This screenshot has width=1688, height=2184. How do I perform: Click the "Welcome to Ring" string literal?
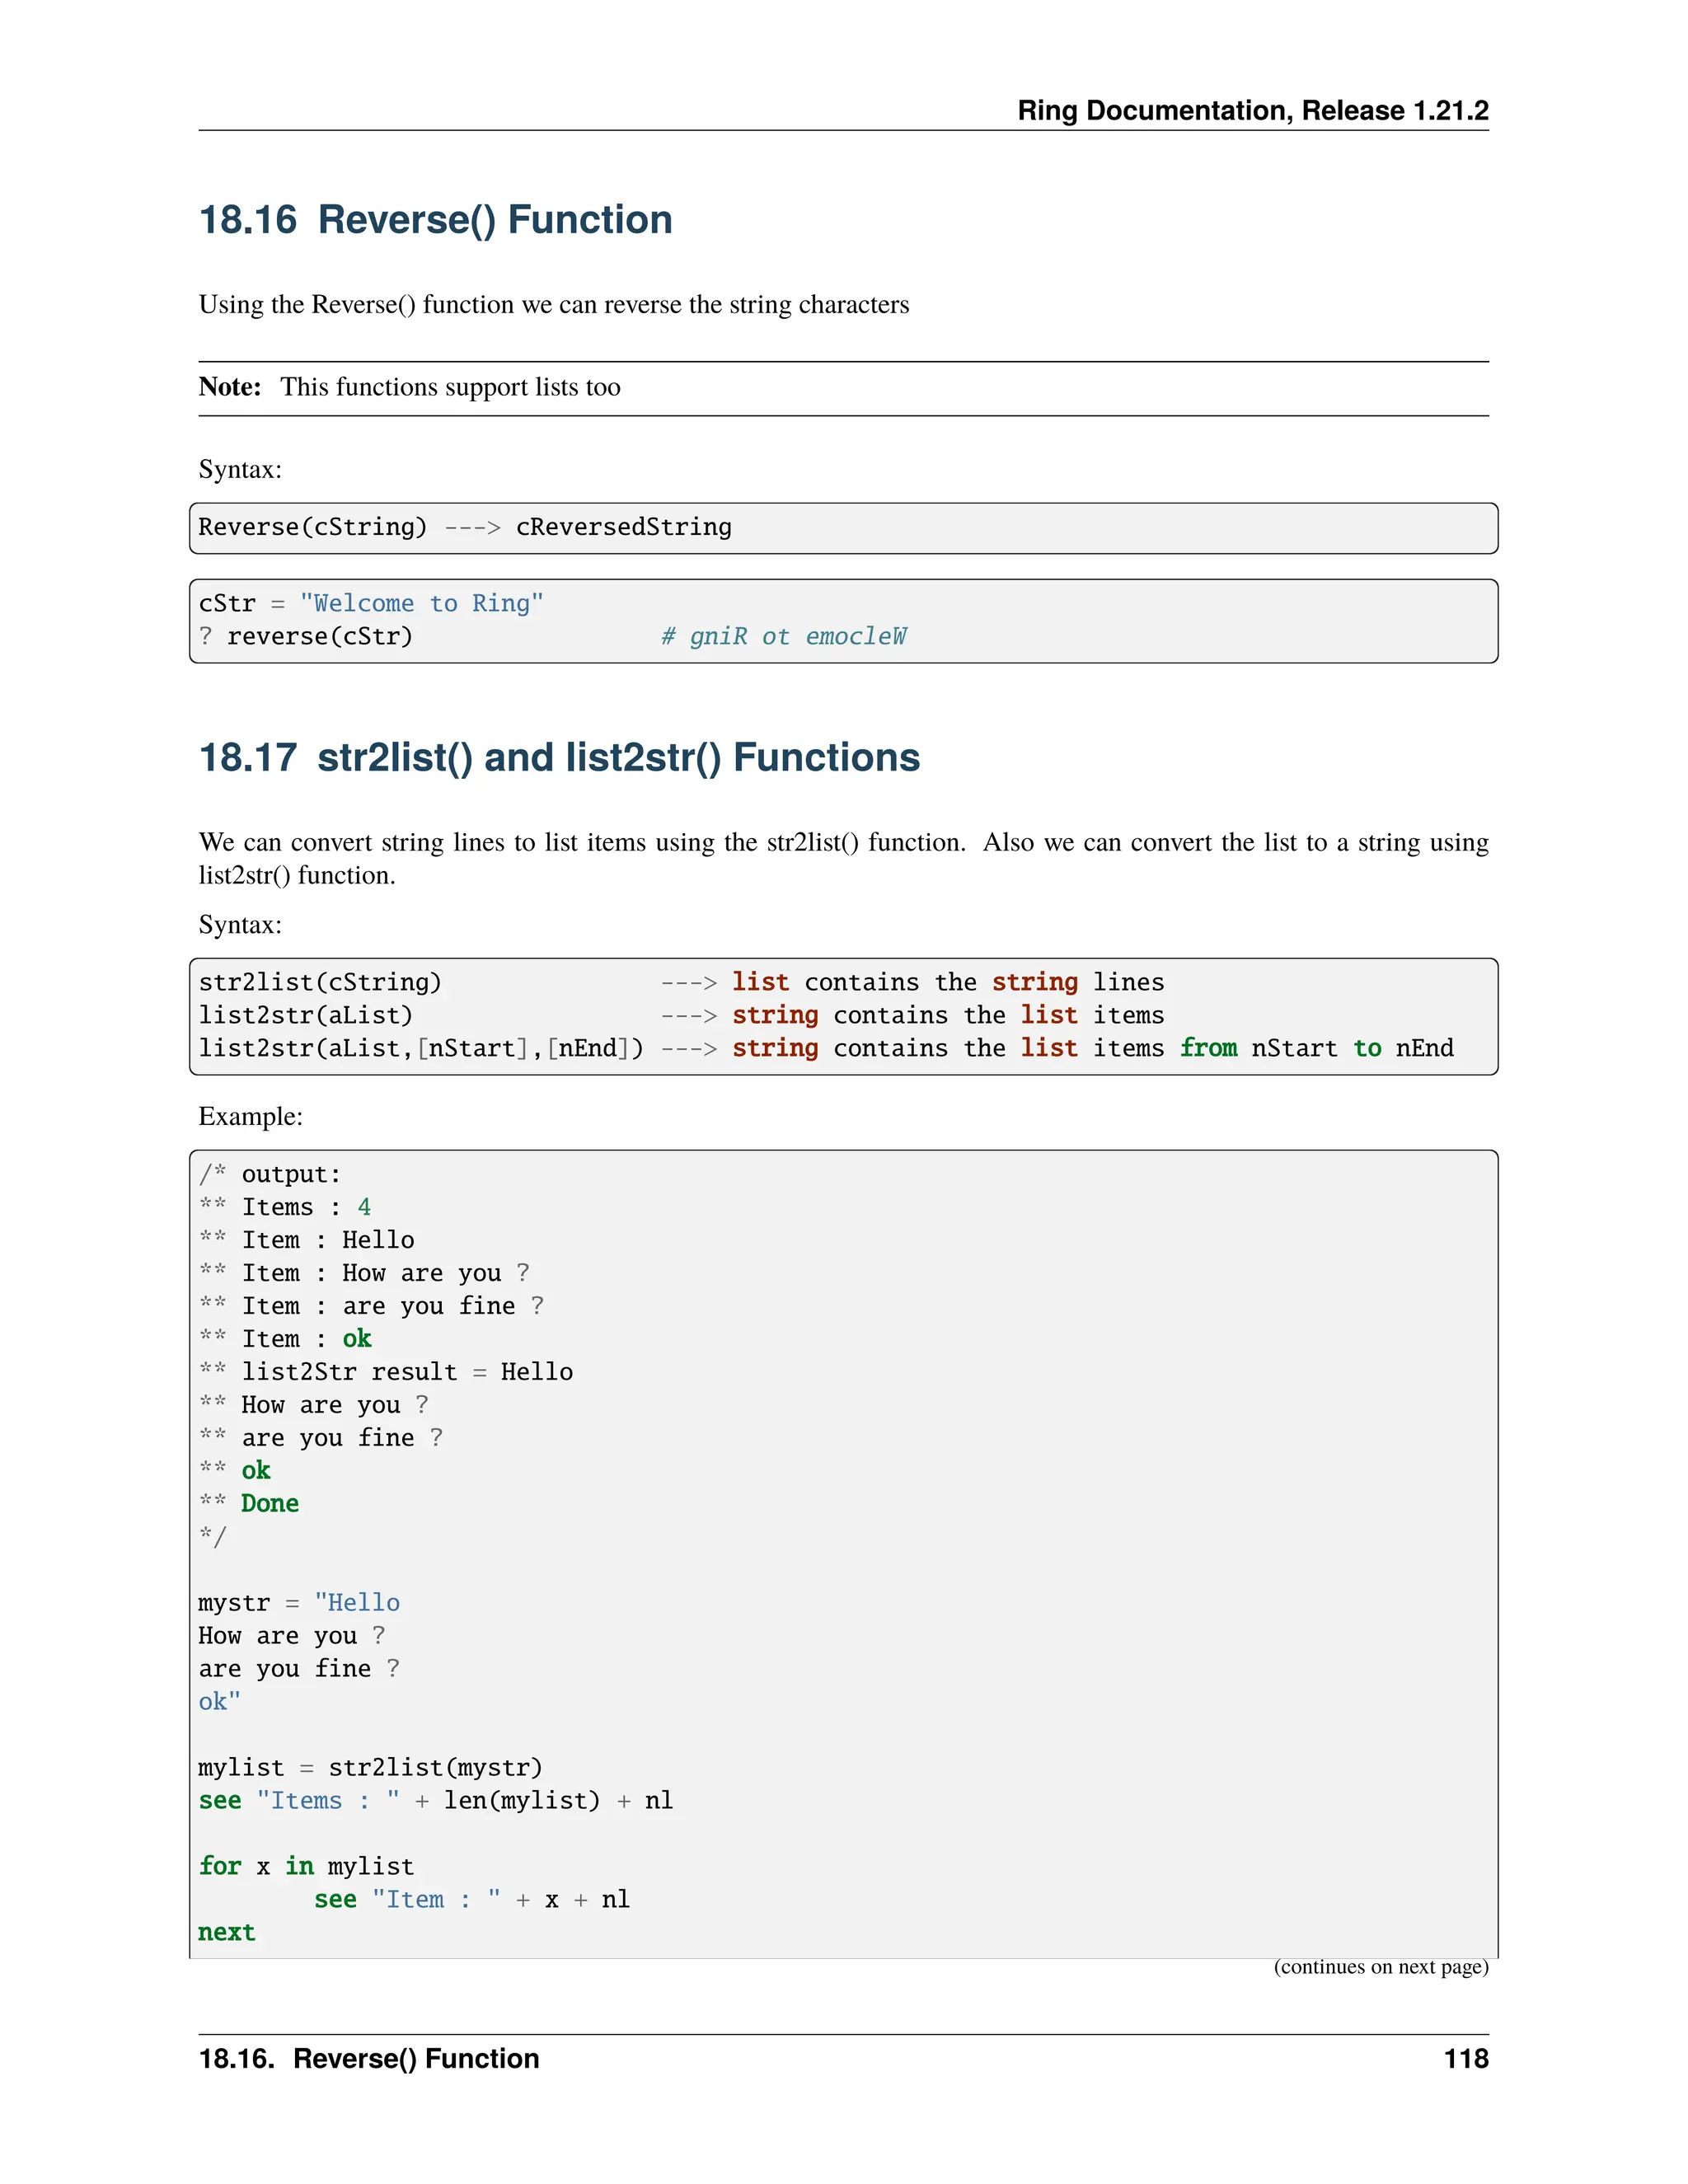click(x=421, y=603)
